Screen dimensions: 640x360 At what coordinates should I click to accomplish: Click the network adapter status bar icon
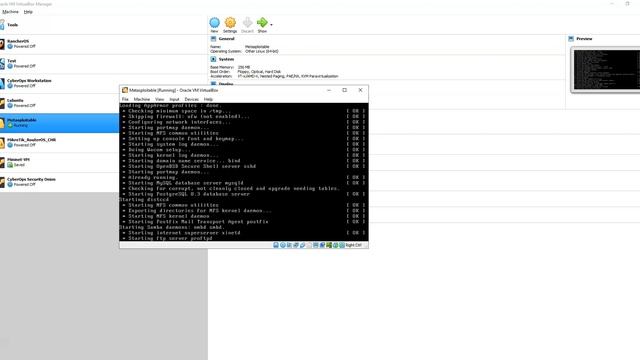tap(296, 245)
